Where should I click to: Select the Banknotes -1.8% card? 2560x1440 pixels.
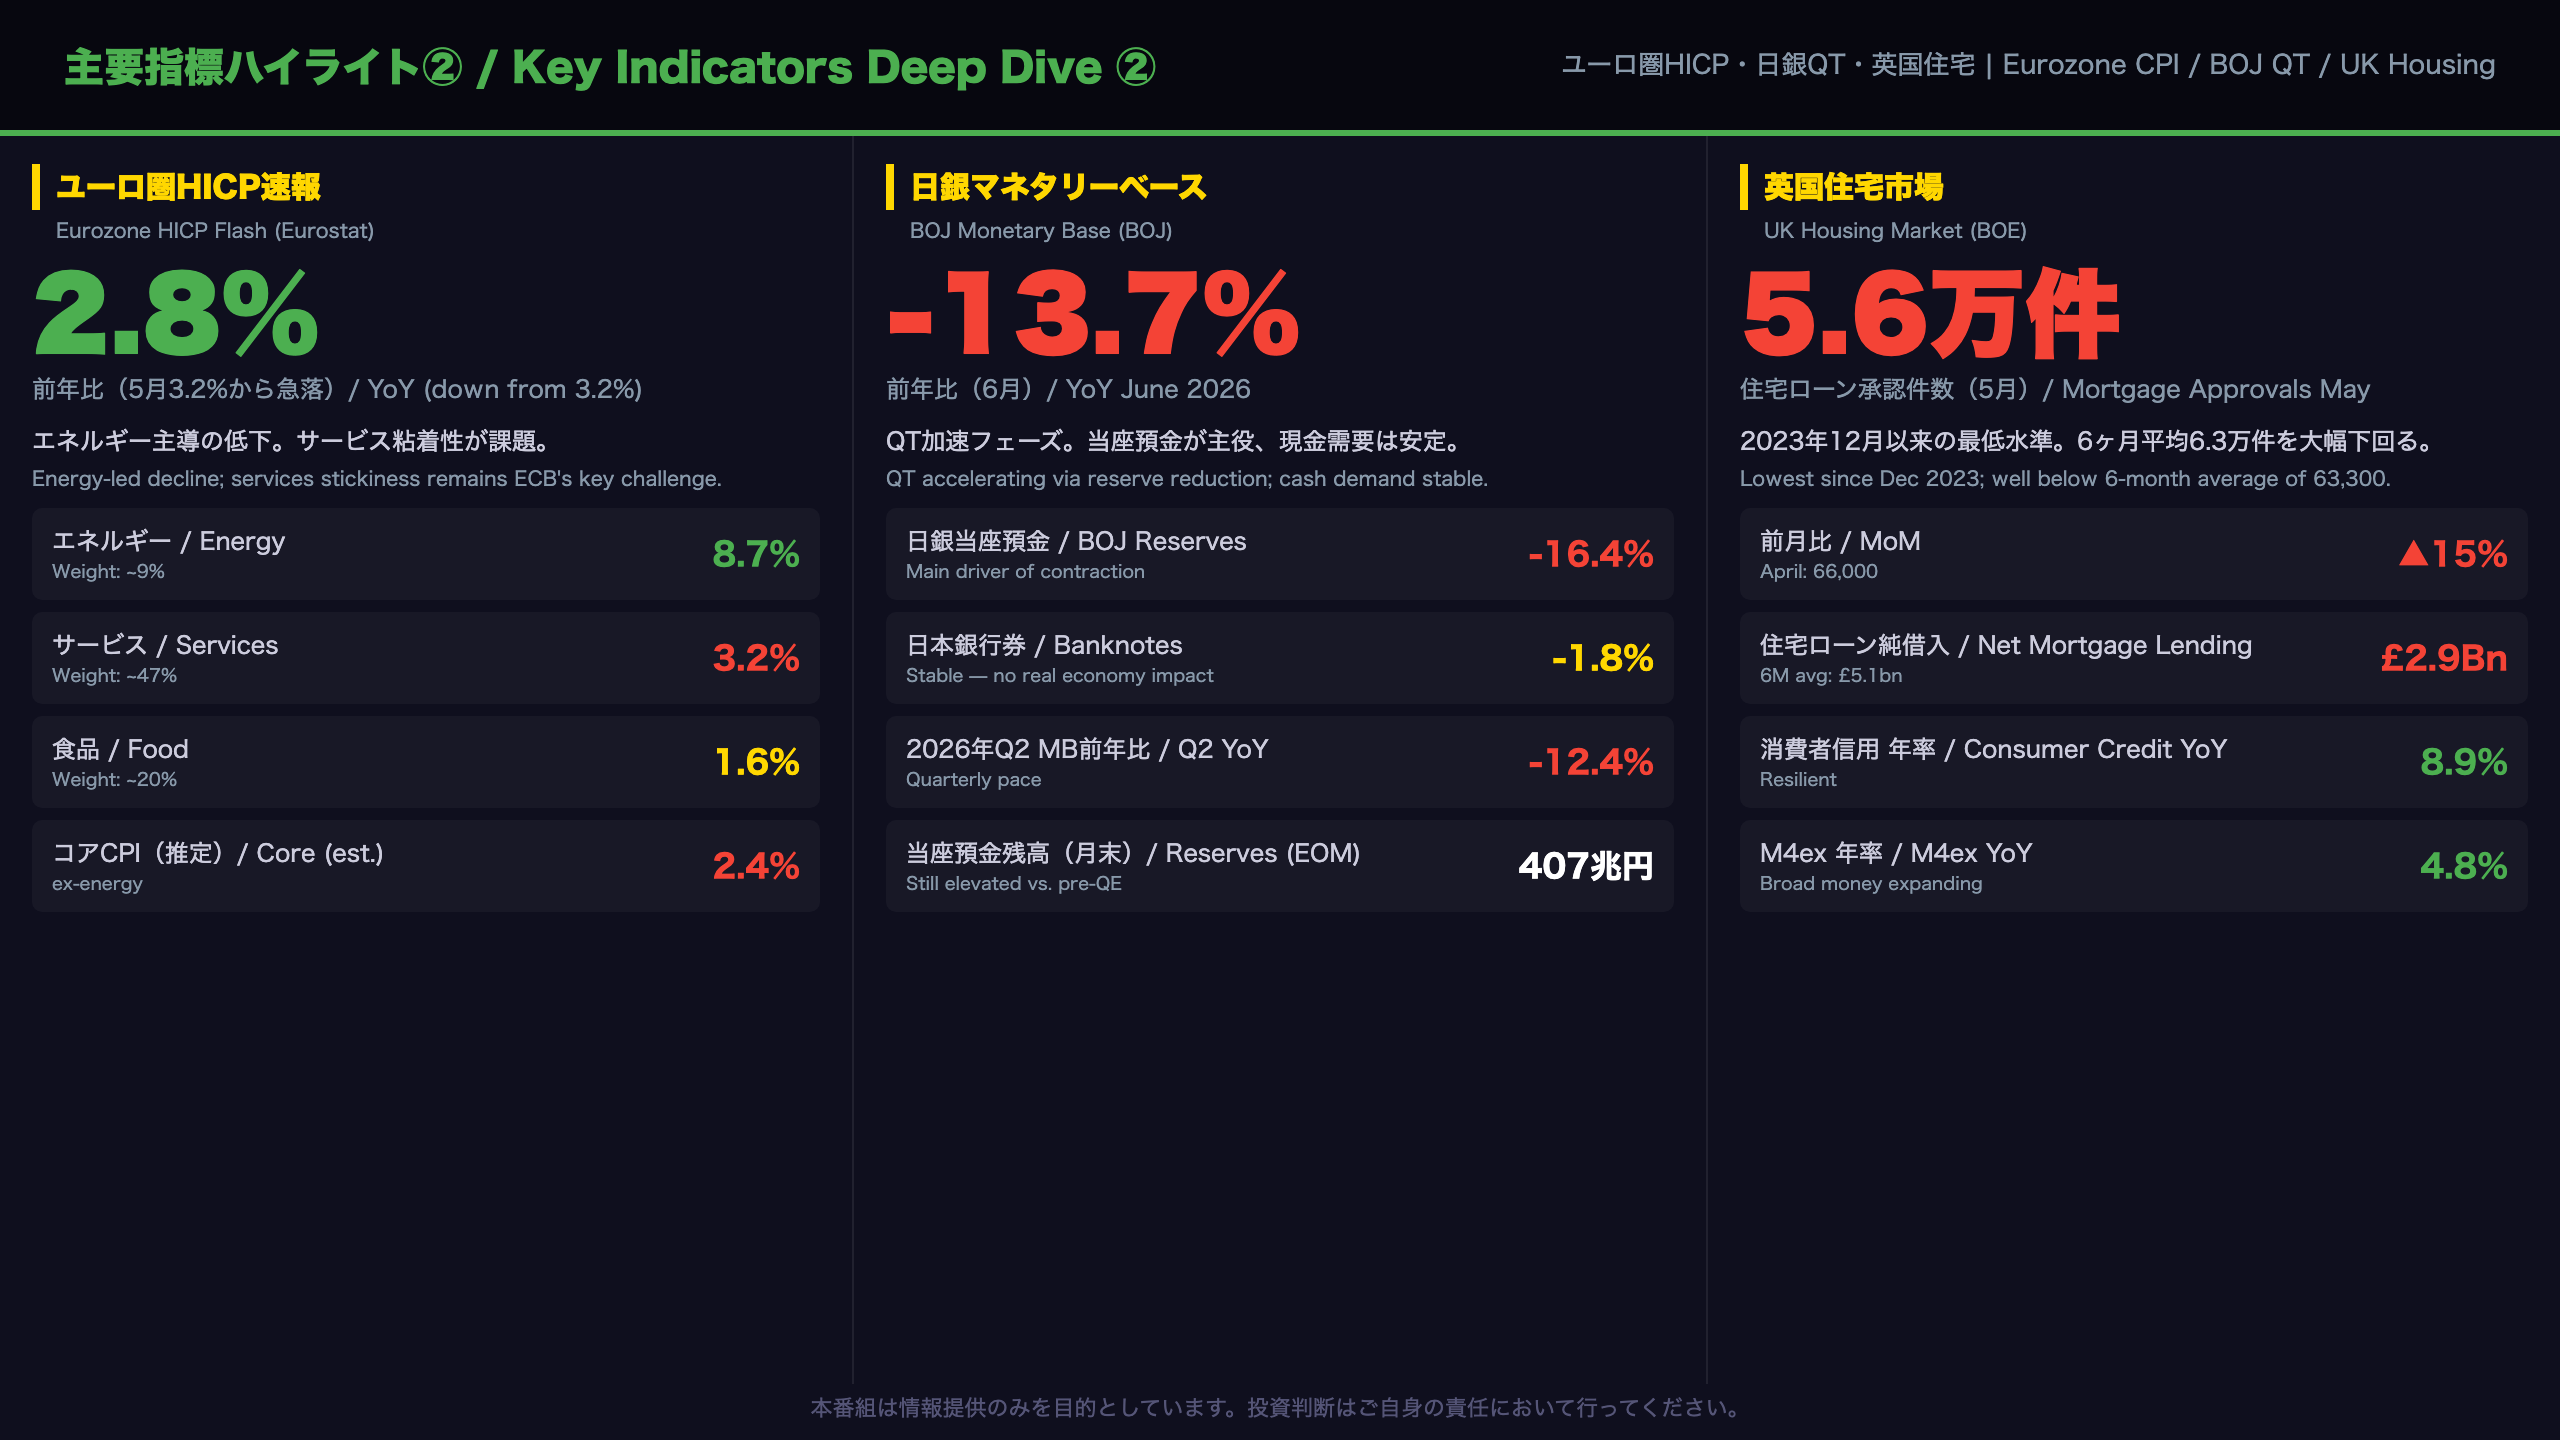(1280, 658)
